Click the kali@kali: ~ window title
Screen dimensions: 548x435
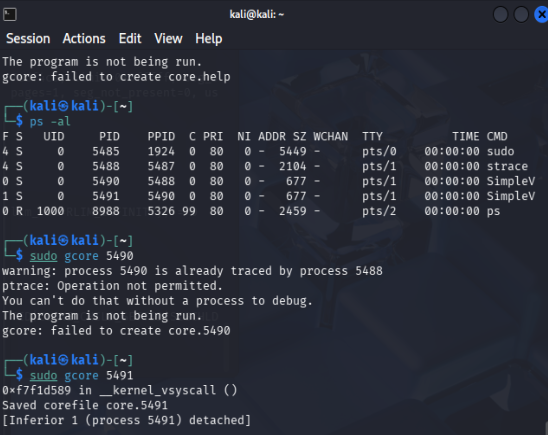pos(257,14)
